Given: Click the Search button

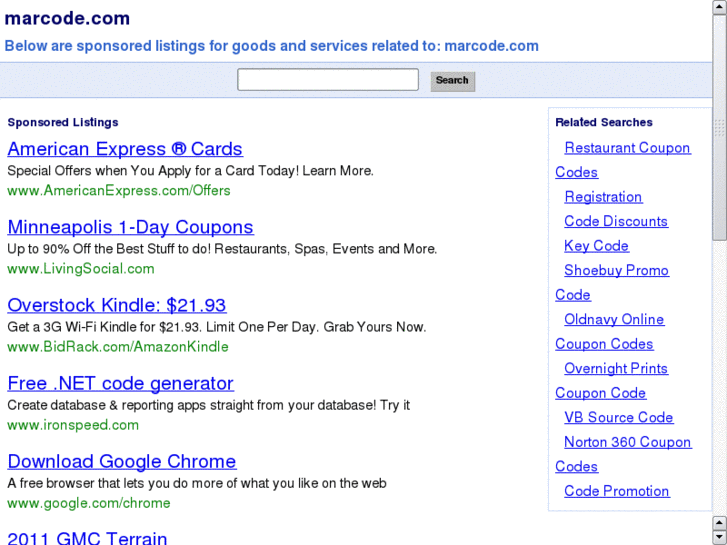Looking at the screenshot, I should (453, 81).
